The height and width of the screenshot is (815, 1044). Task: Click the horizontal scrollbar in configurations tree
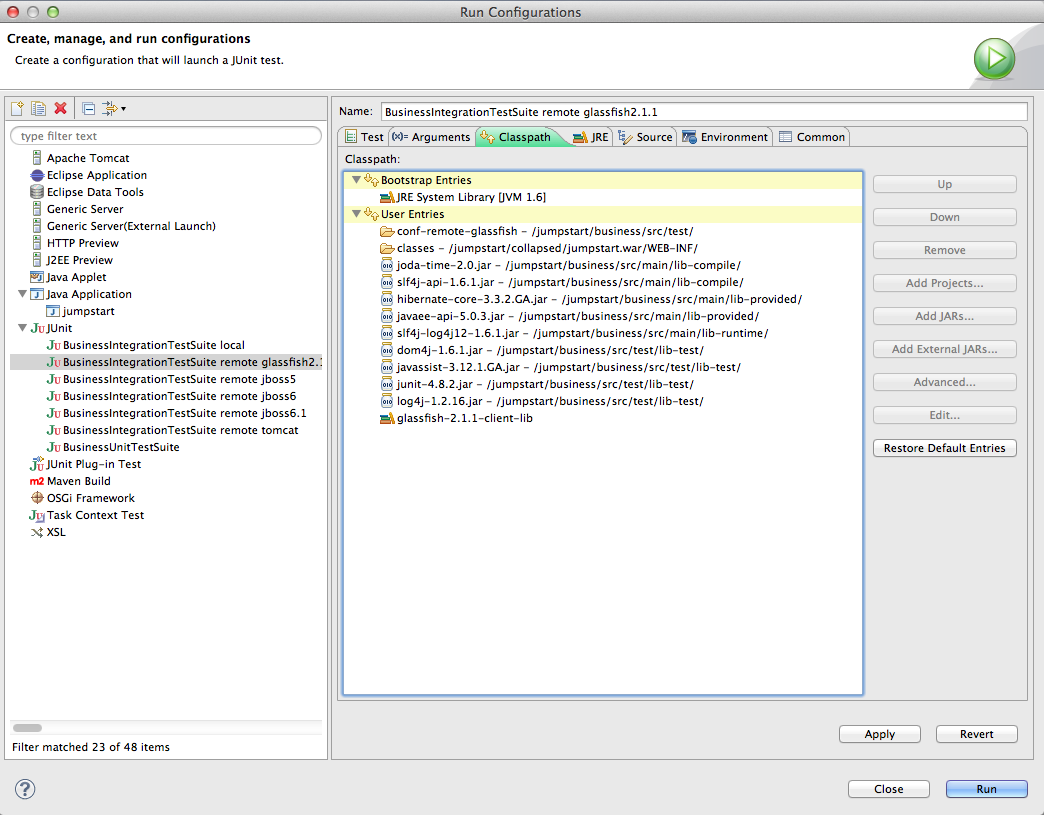pos(27,728)
